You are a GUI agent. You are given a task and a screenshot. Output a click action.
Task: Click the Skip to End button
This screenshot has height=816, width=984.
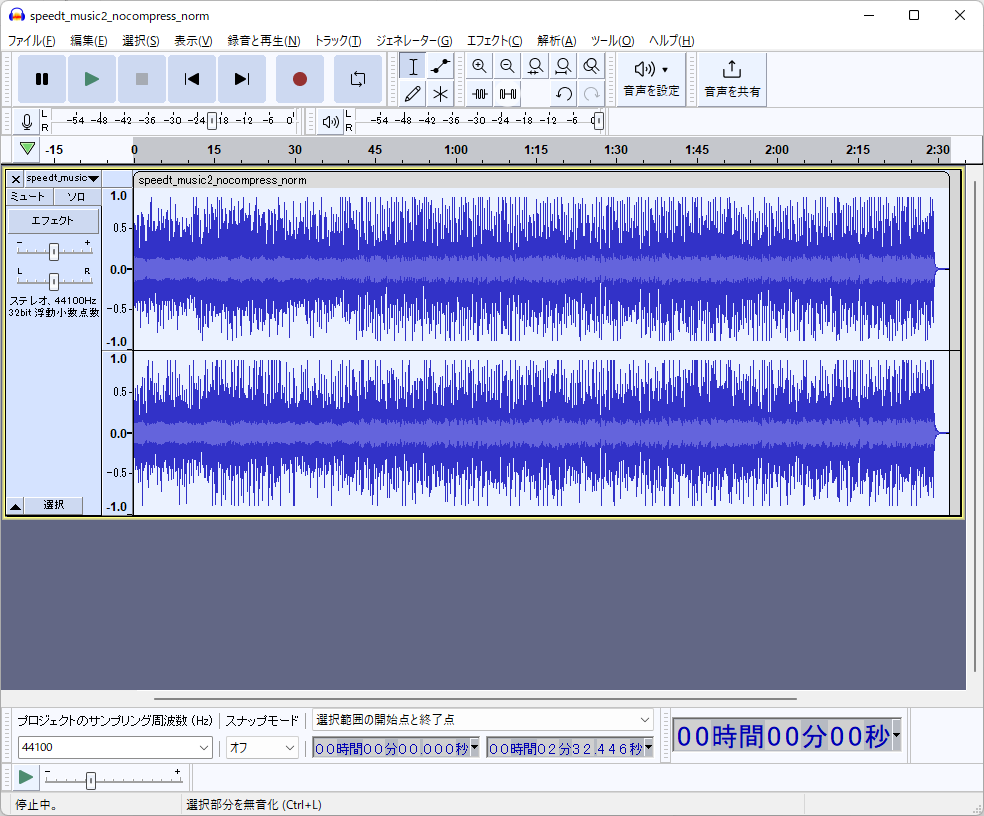tap(241, 79)
